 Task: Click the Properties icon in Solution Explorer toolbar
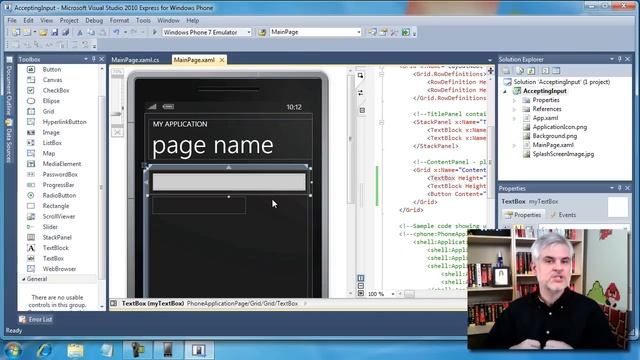(x=507, y=71)
